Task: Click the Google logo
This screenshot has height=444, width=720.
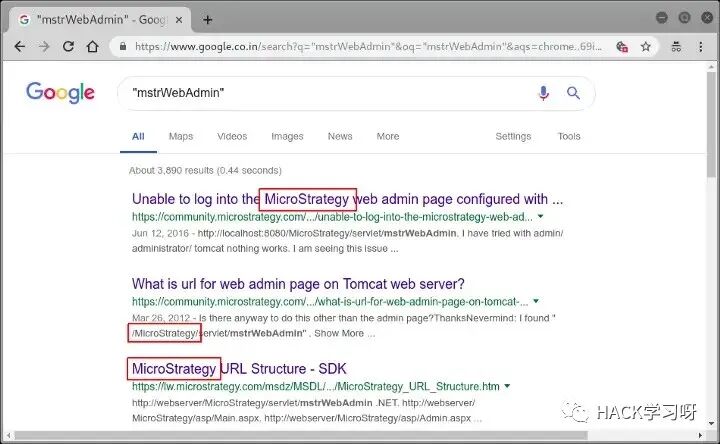Action: 60,93
